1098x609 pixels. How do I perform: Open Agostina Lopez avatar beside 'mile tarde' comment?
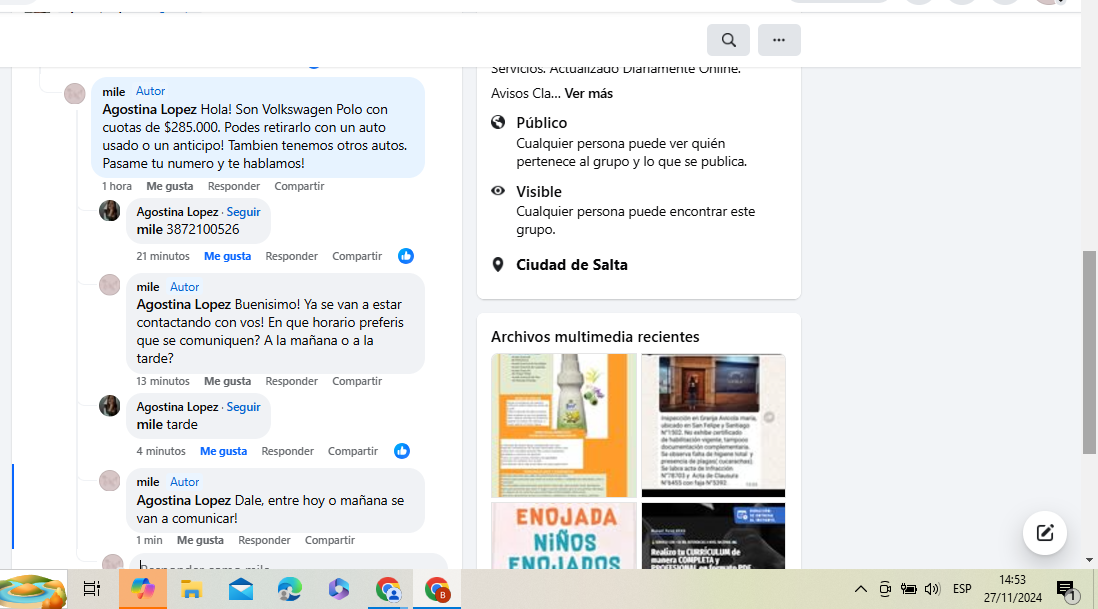(109, 405)
